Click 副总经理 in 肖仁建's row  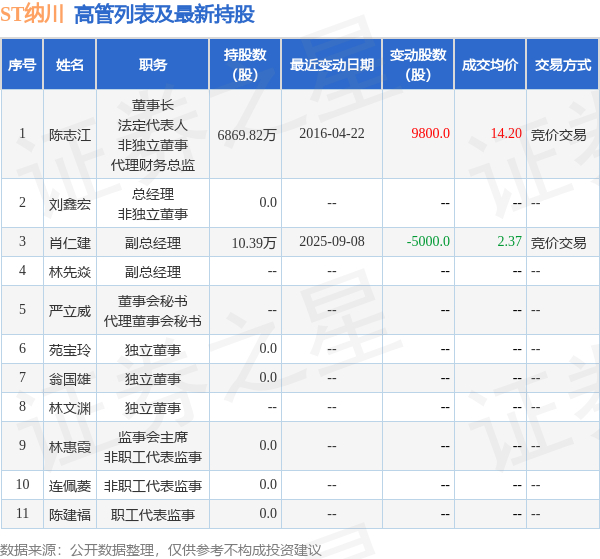point(153,243)
